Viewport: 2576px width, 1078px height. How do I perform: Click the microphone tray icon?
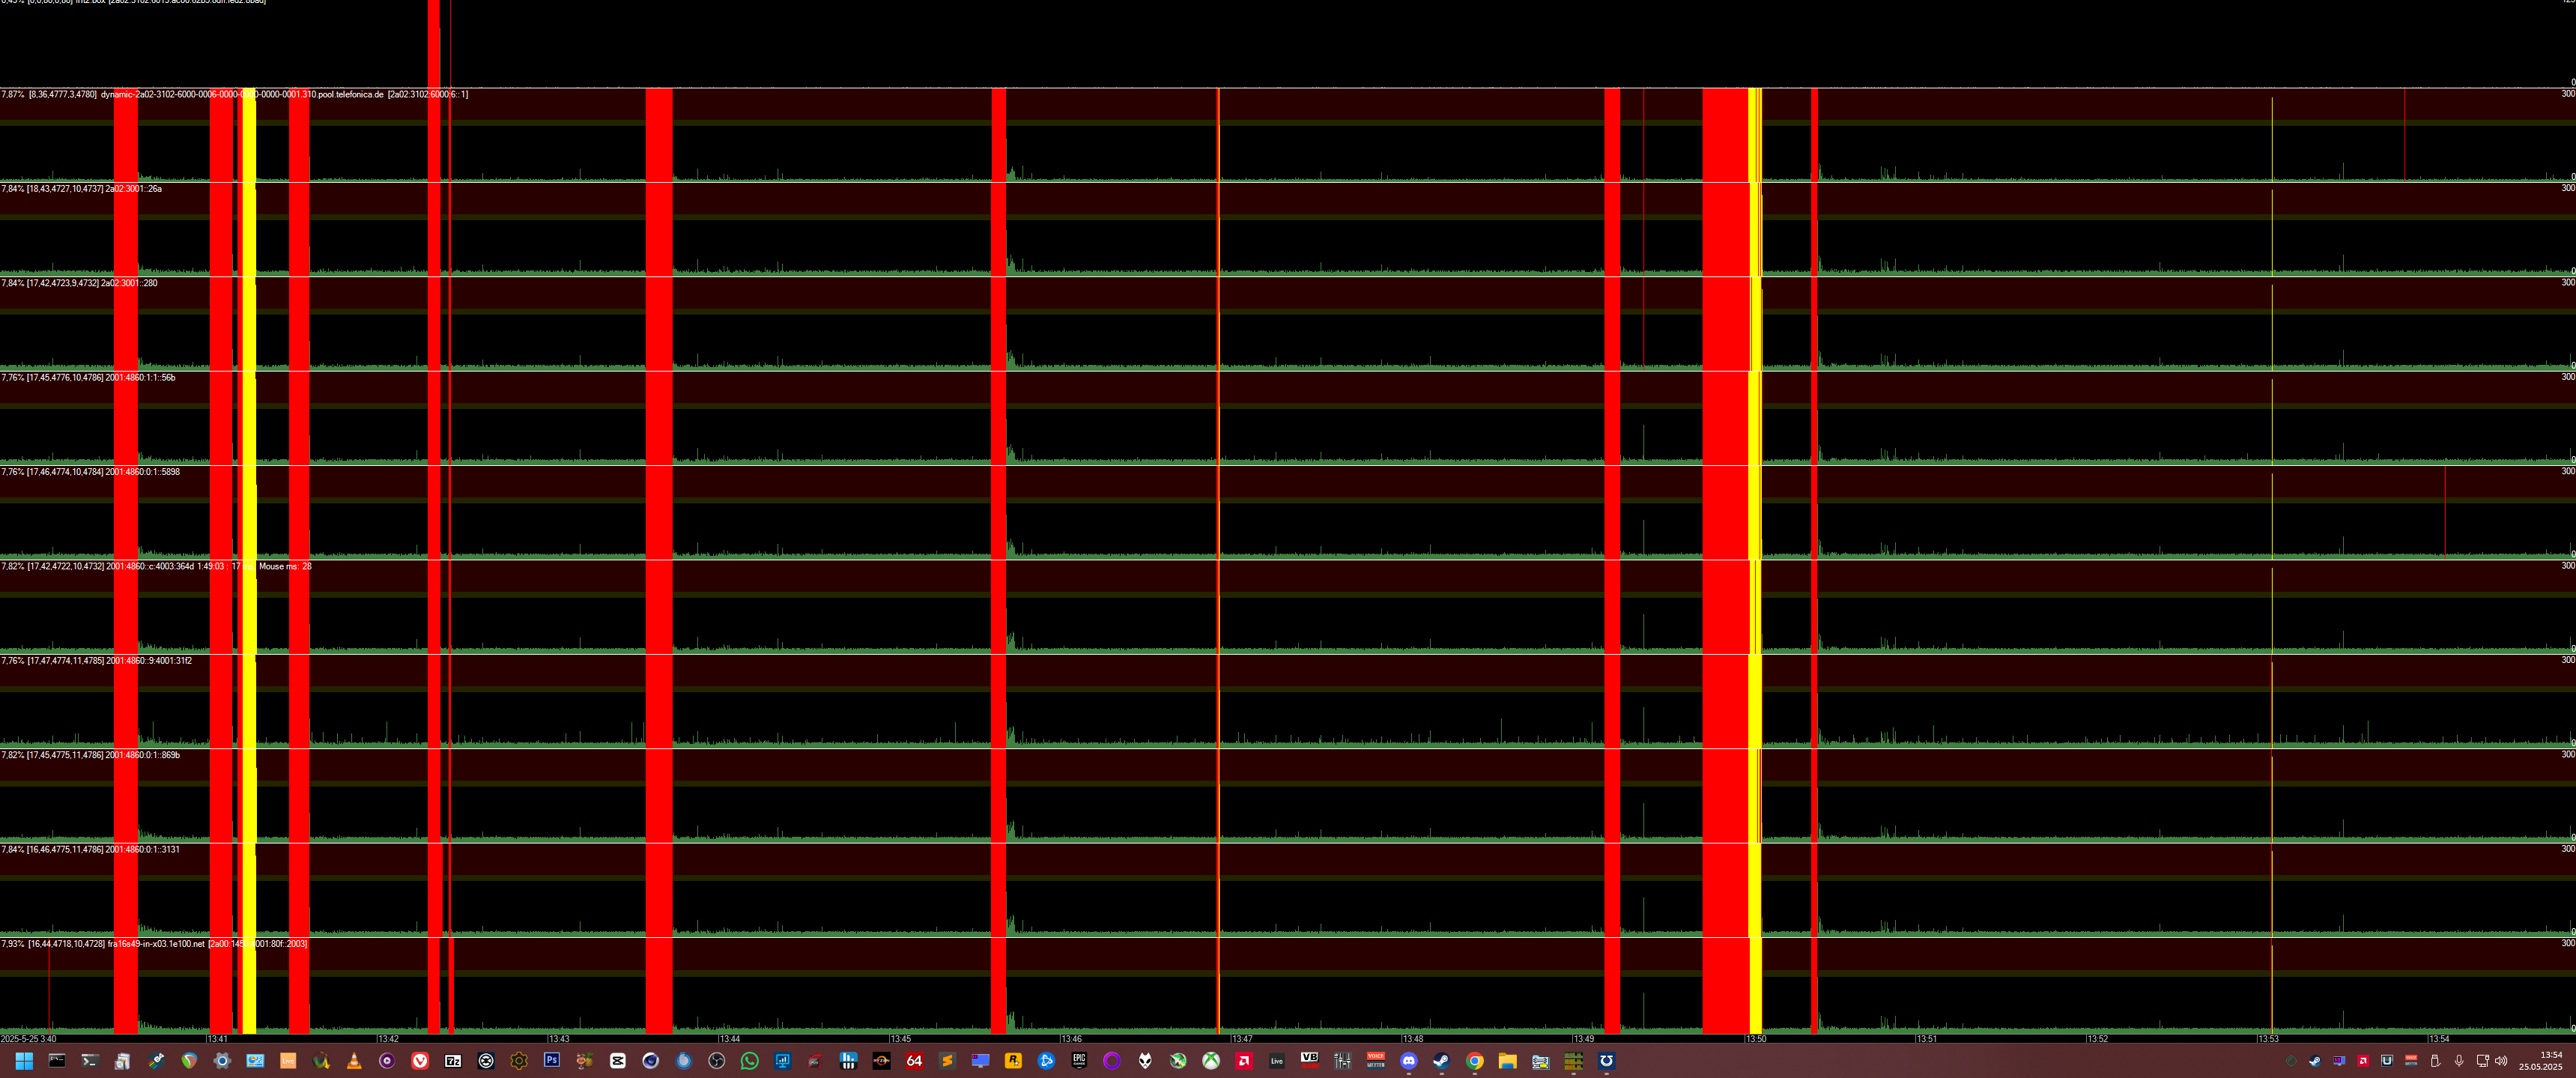[x=2459, y=1061]
